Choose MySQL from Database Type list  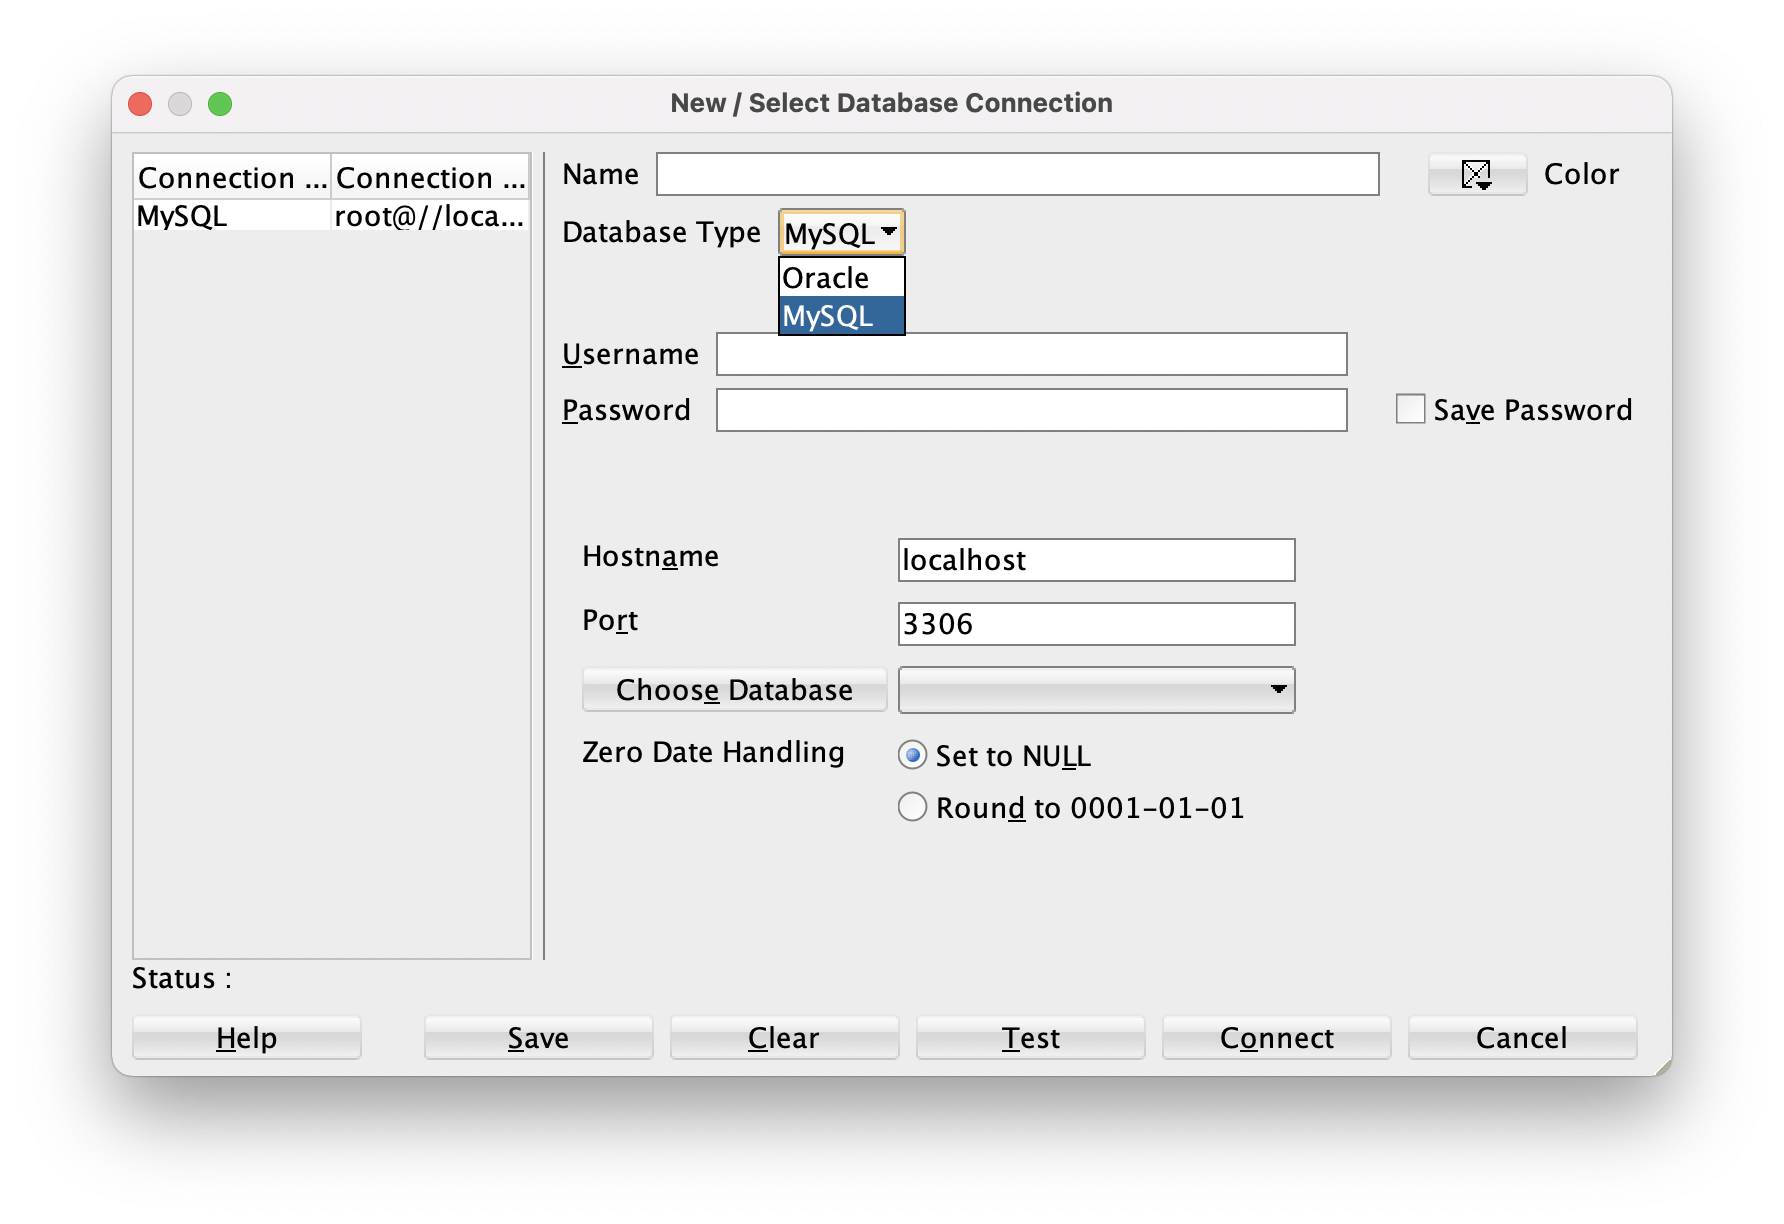tap(841, 316)
